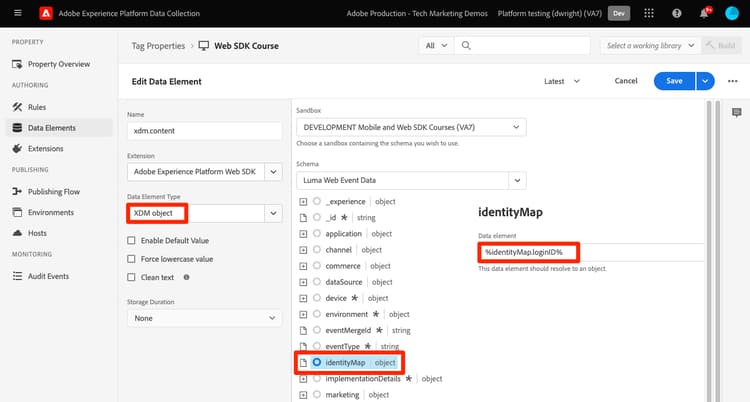Select the _experience radio button
The width and height of the screenshot is (750, 402).
317,201
